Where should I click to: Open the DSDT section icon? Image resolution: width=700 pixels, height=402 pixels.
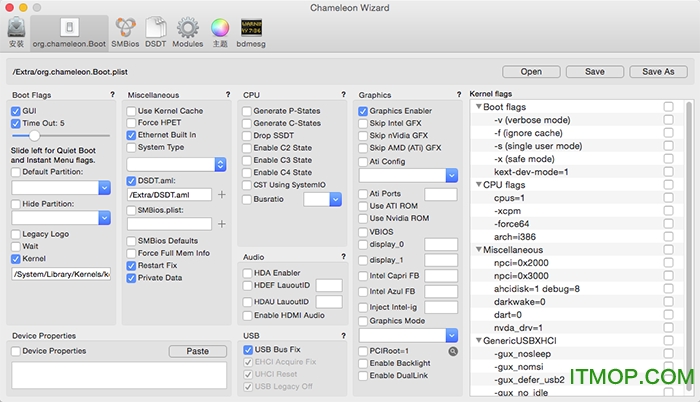156,31
